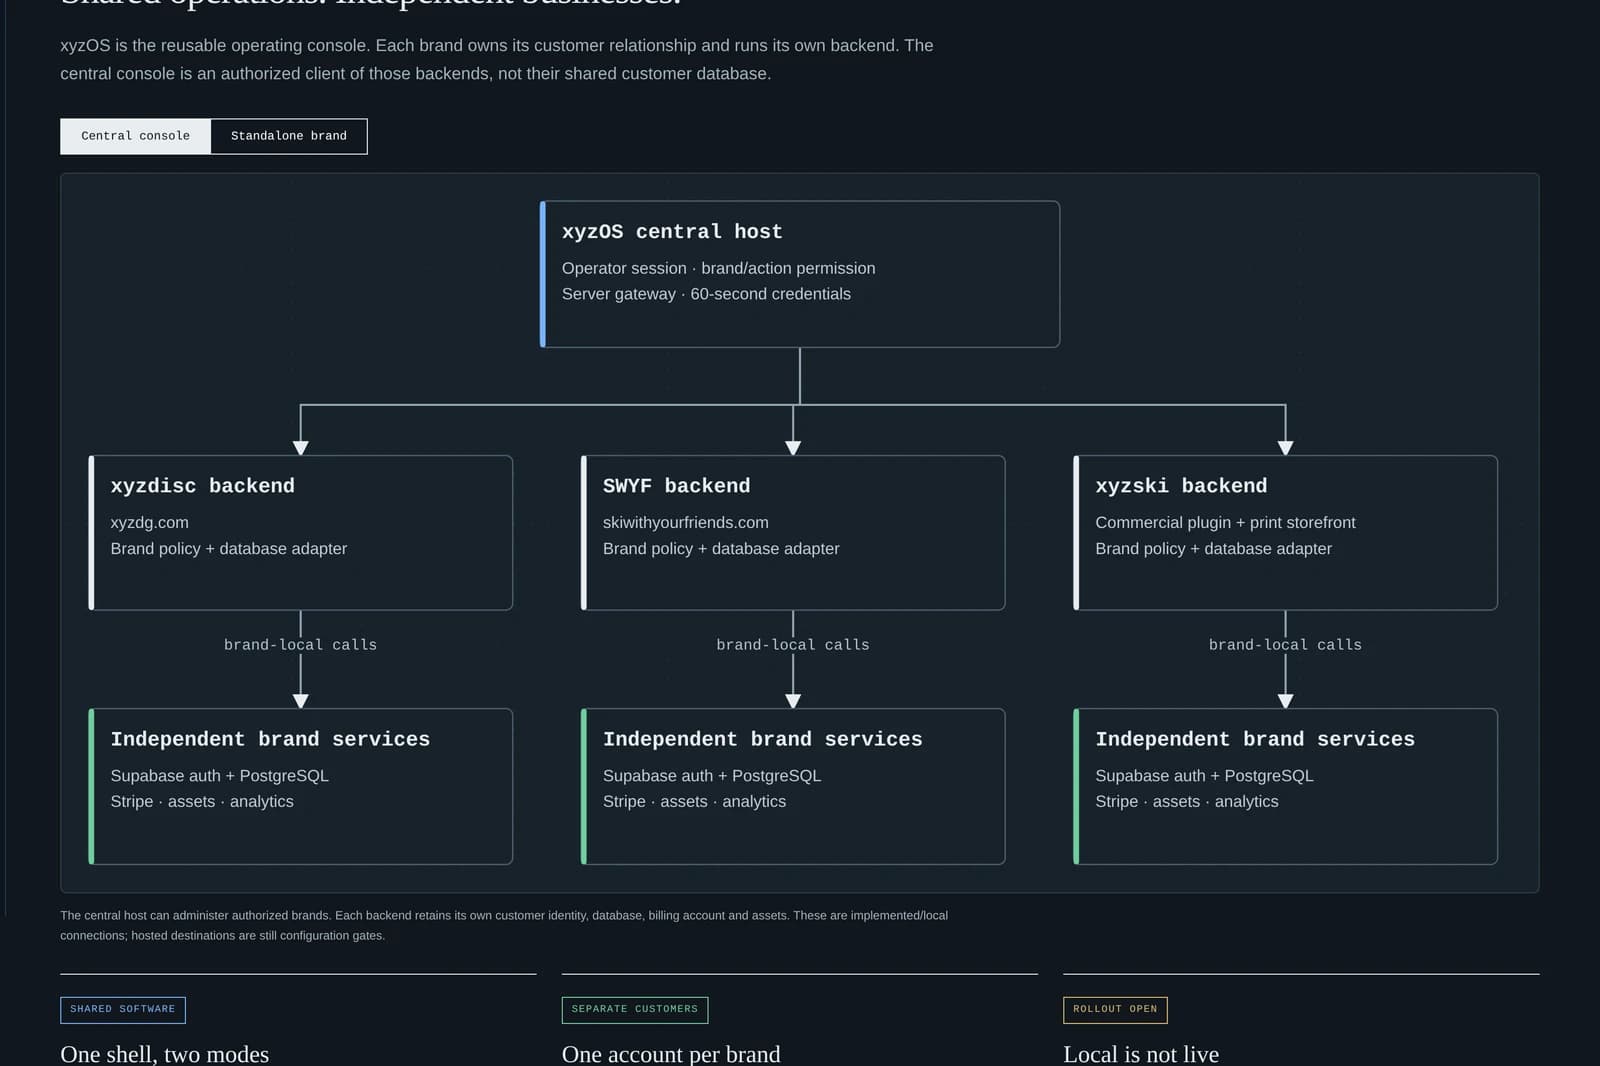The height and width of the screenshot is (1066, 1600).
Task: Click the SEPARATE CUSTOMERS badge
Action: point(635,1010)
